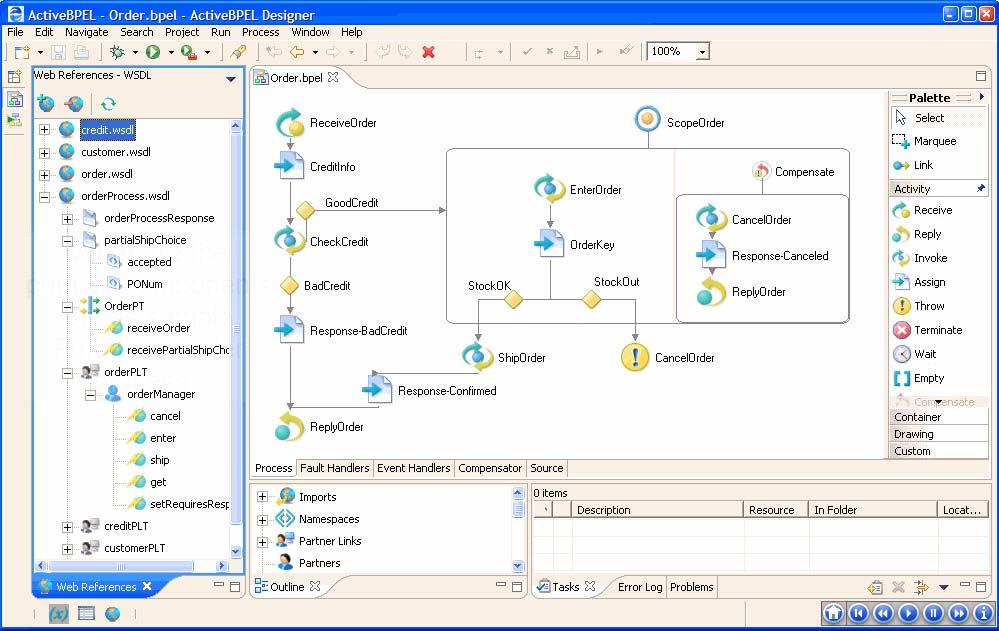The width and height of the screenshot is (999, 631).
Task: Expand the customer.wsdl tree node
Action: click(44, 152)
